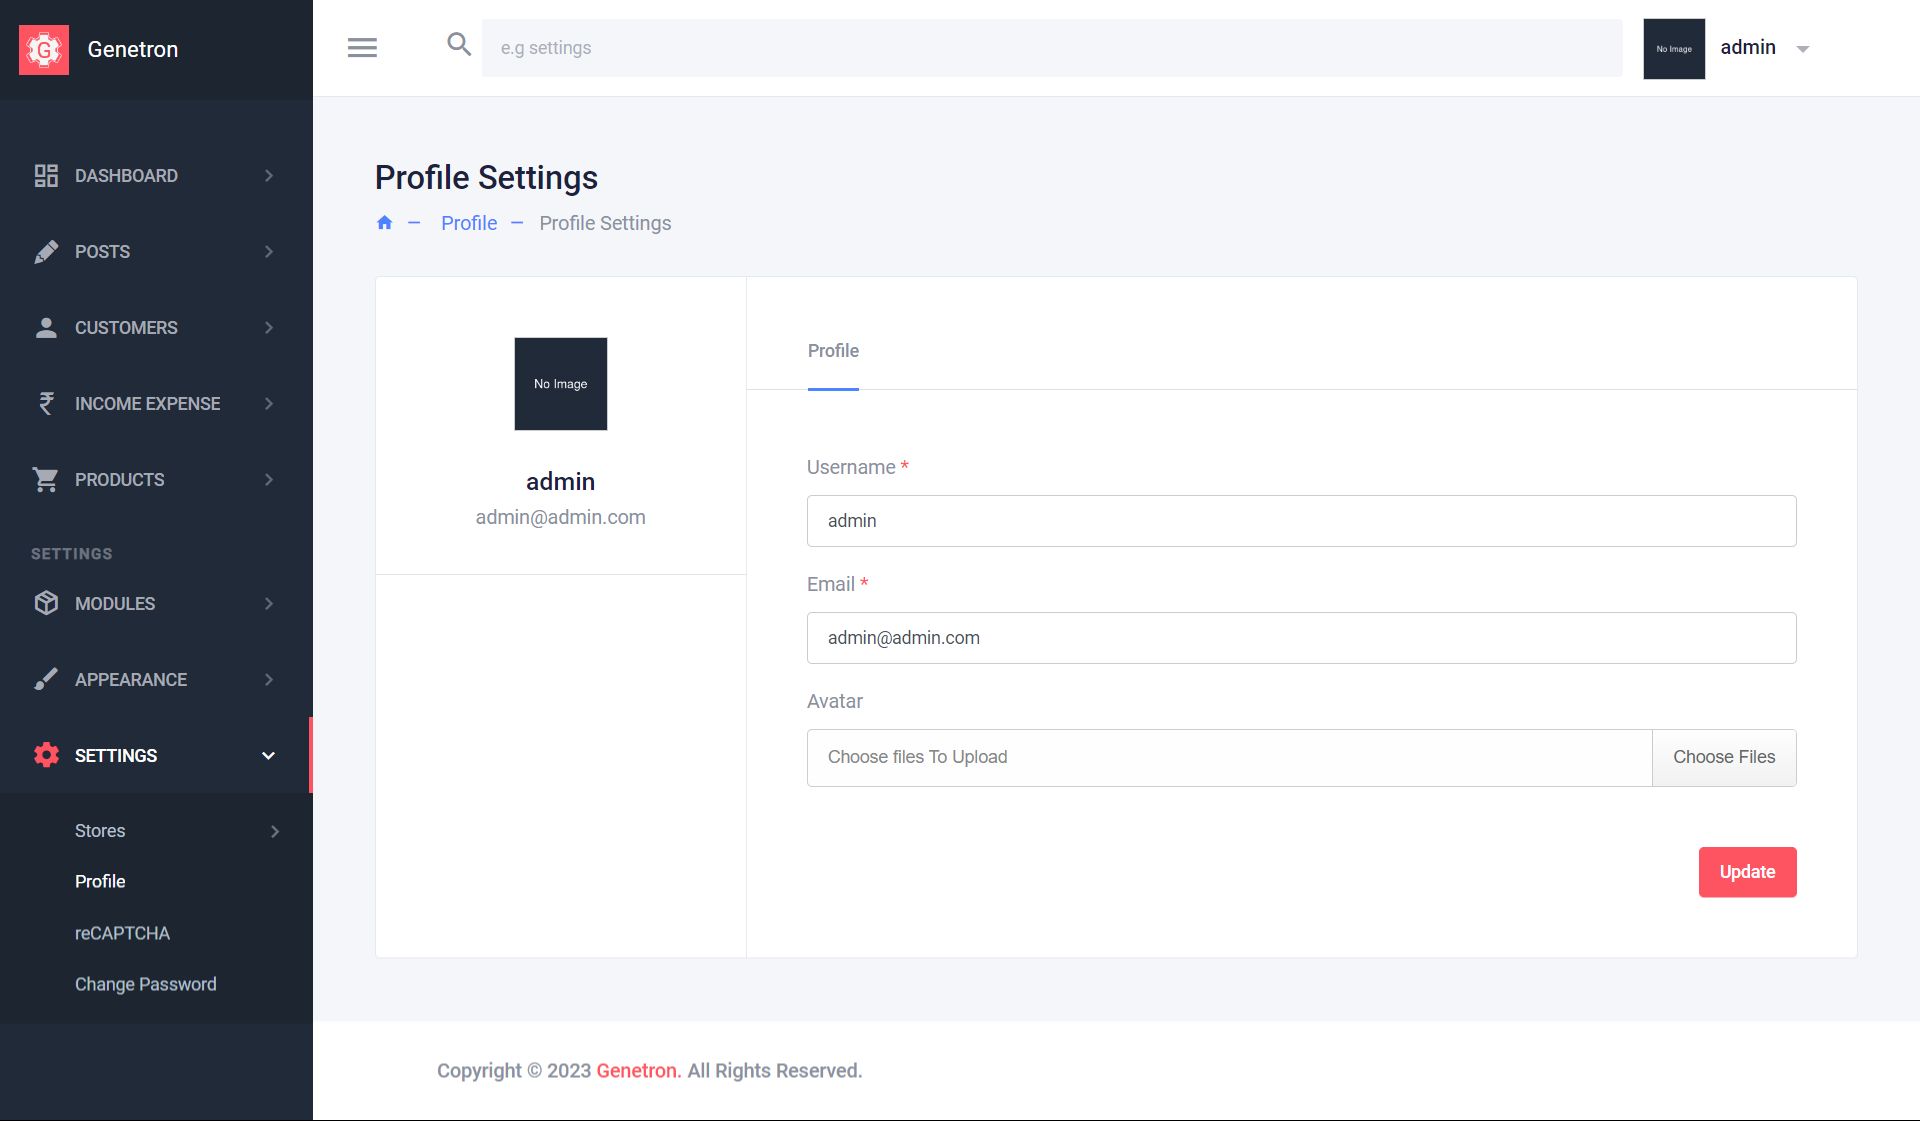The image size is (1920, 1121).
Task: Click the Posts pencil icon
Action: pos(46,252)
